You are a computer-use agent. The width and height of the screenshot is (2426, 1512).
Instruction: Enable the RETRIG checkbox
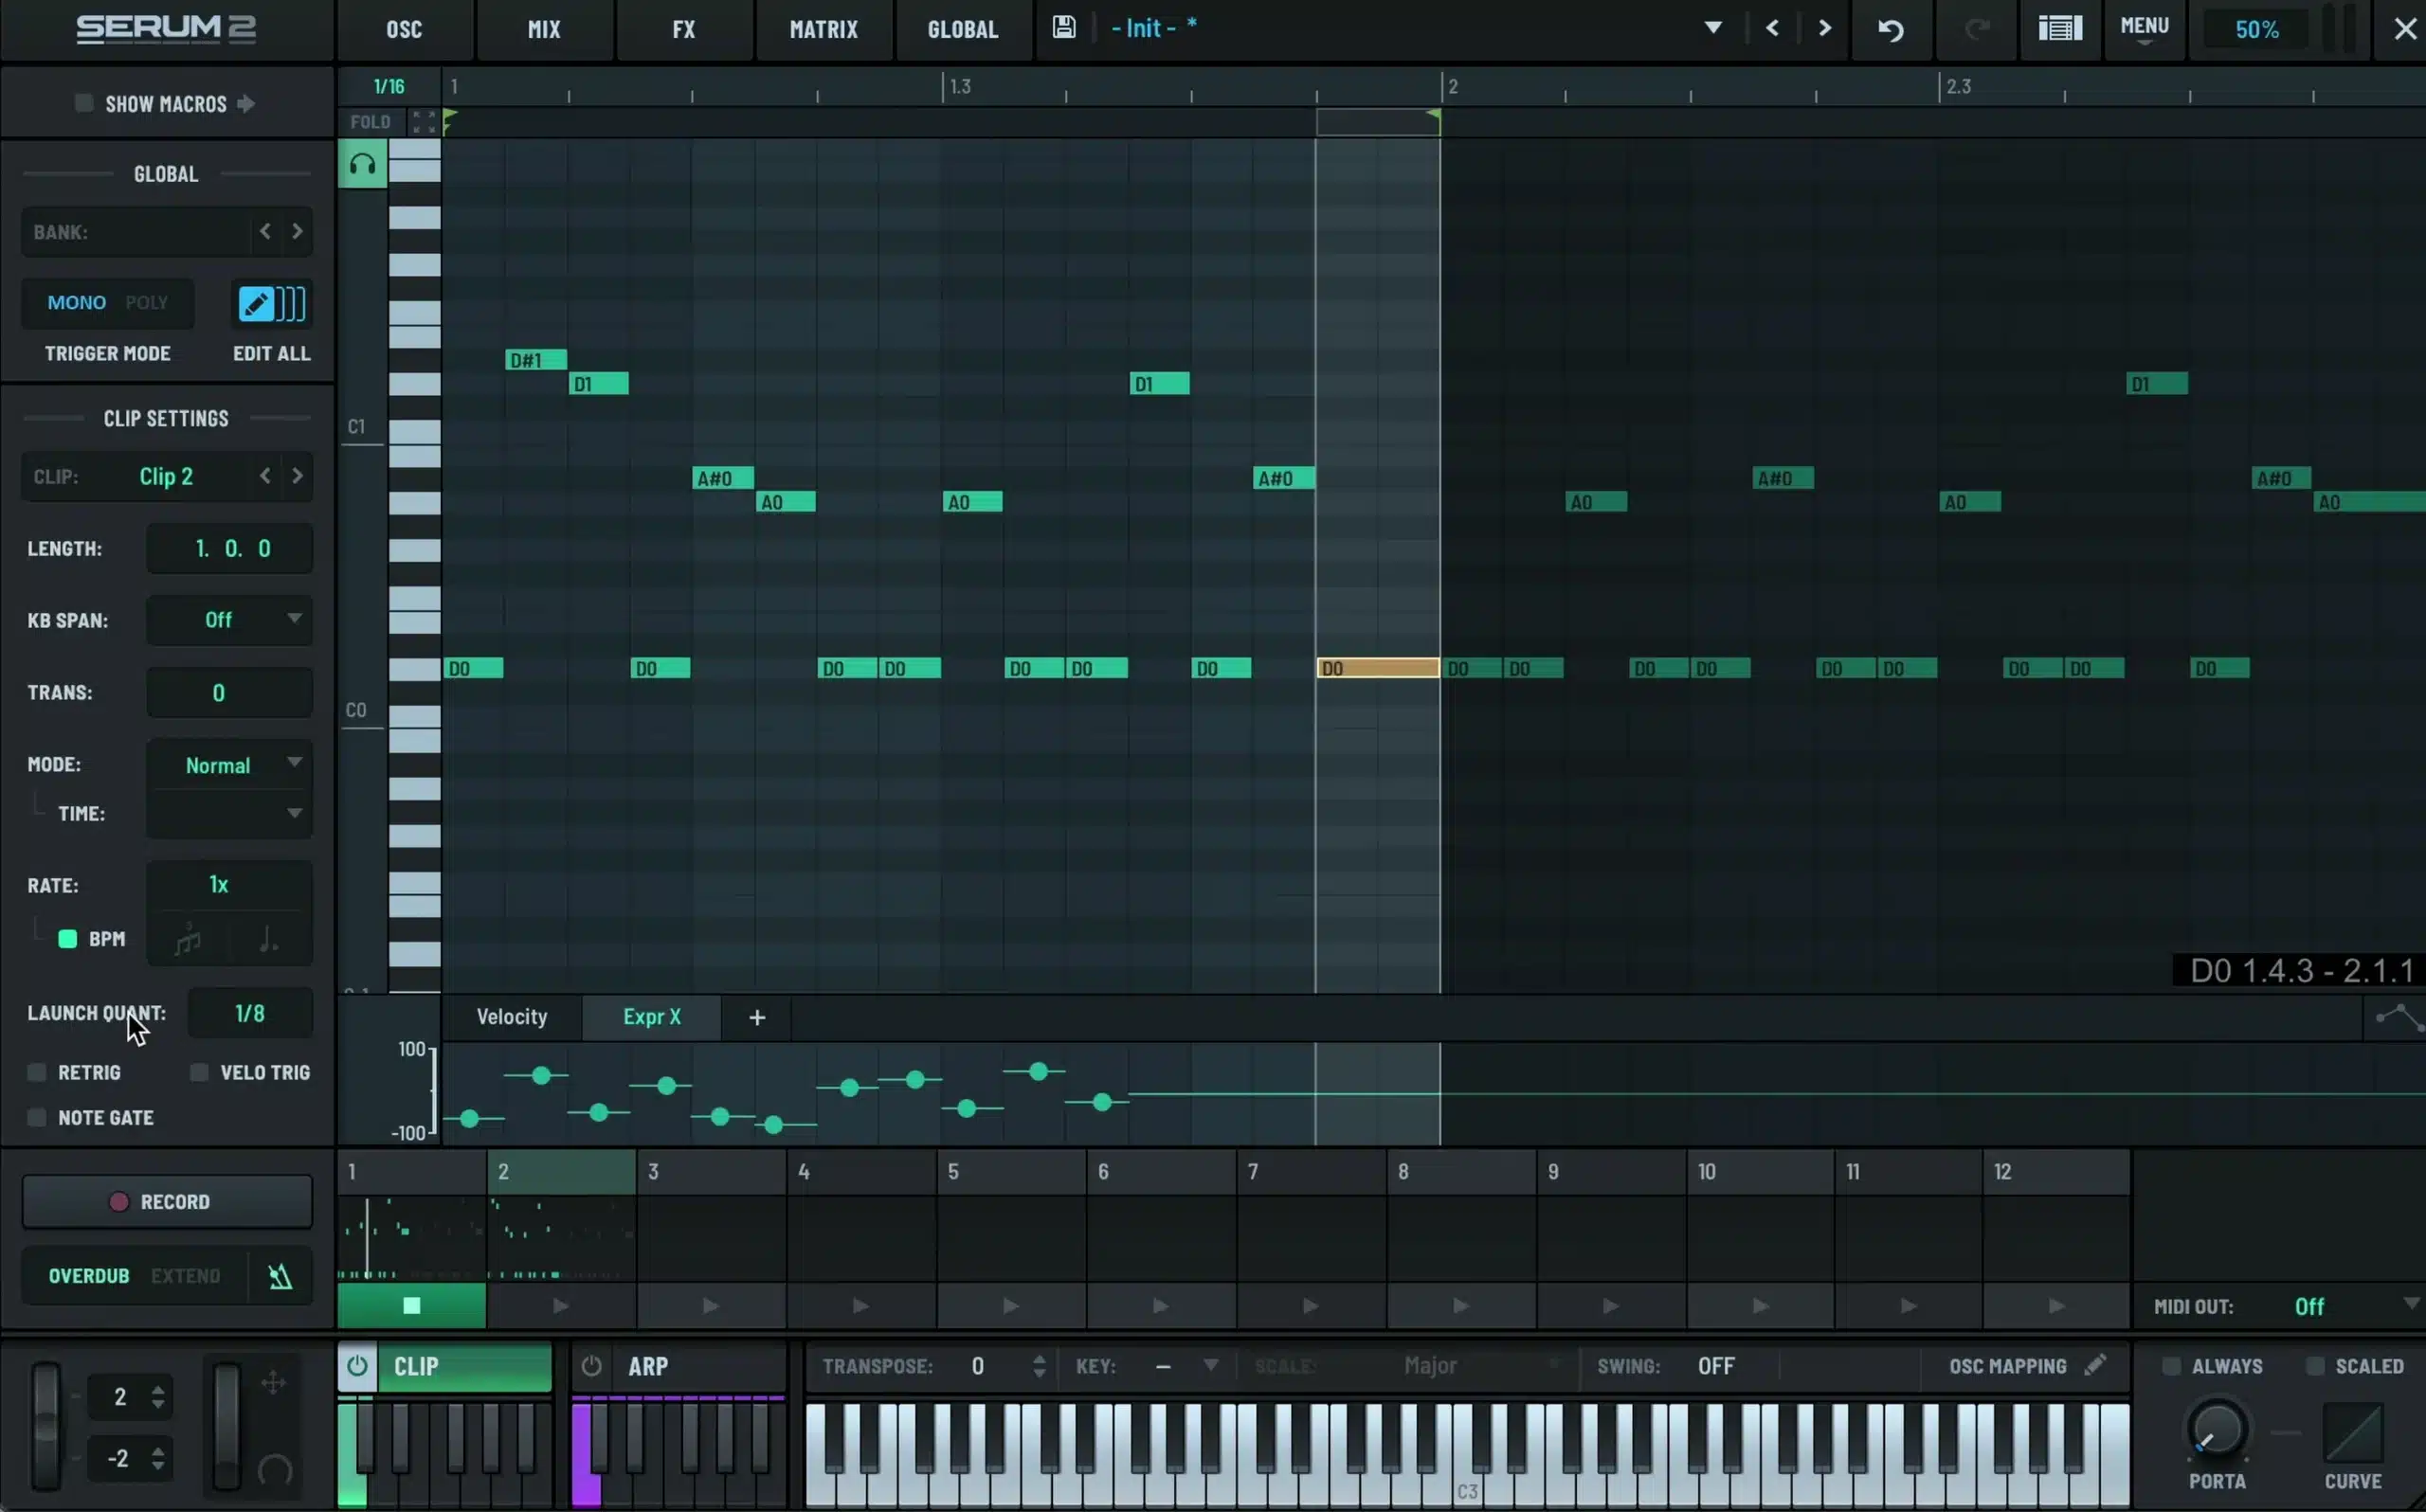point(37,1072)
